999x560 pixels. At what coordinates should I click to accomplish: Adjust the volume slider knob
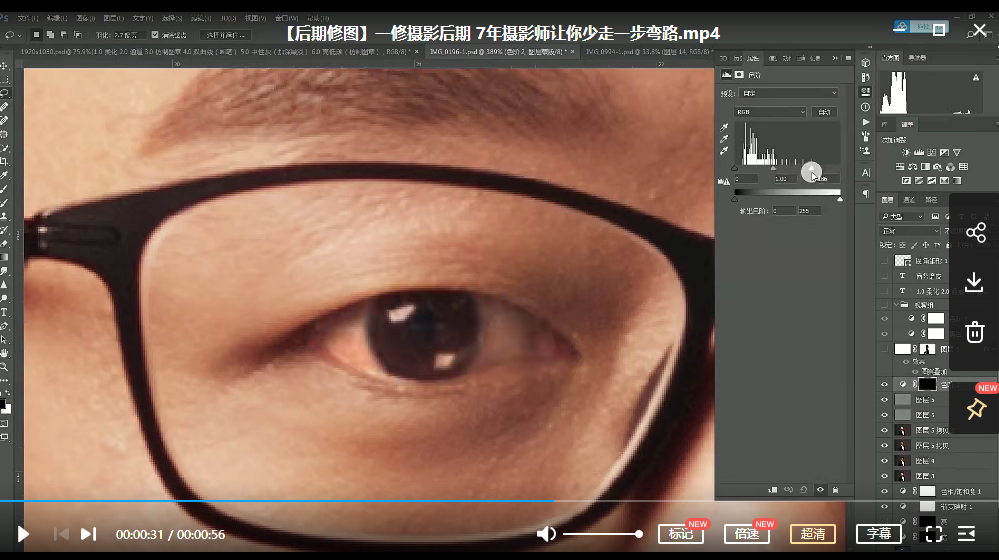pyautogui.click(x=638, y=534)
